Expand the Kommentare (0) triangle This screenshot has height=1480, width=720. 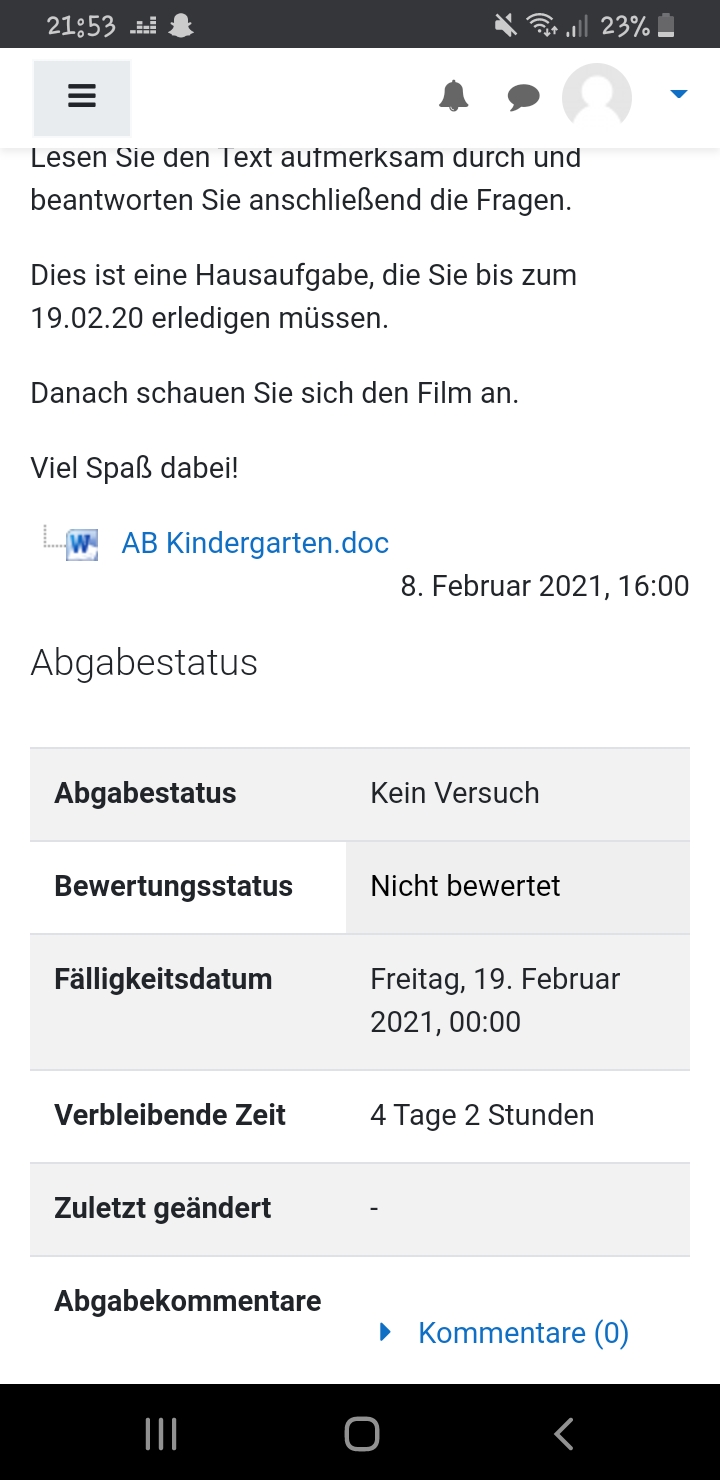point(386,1332)
